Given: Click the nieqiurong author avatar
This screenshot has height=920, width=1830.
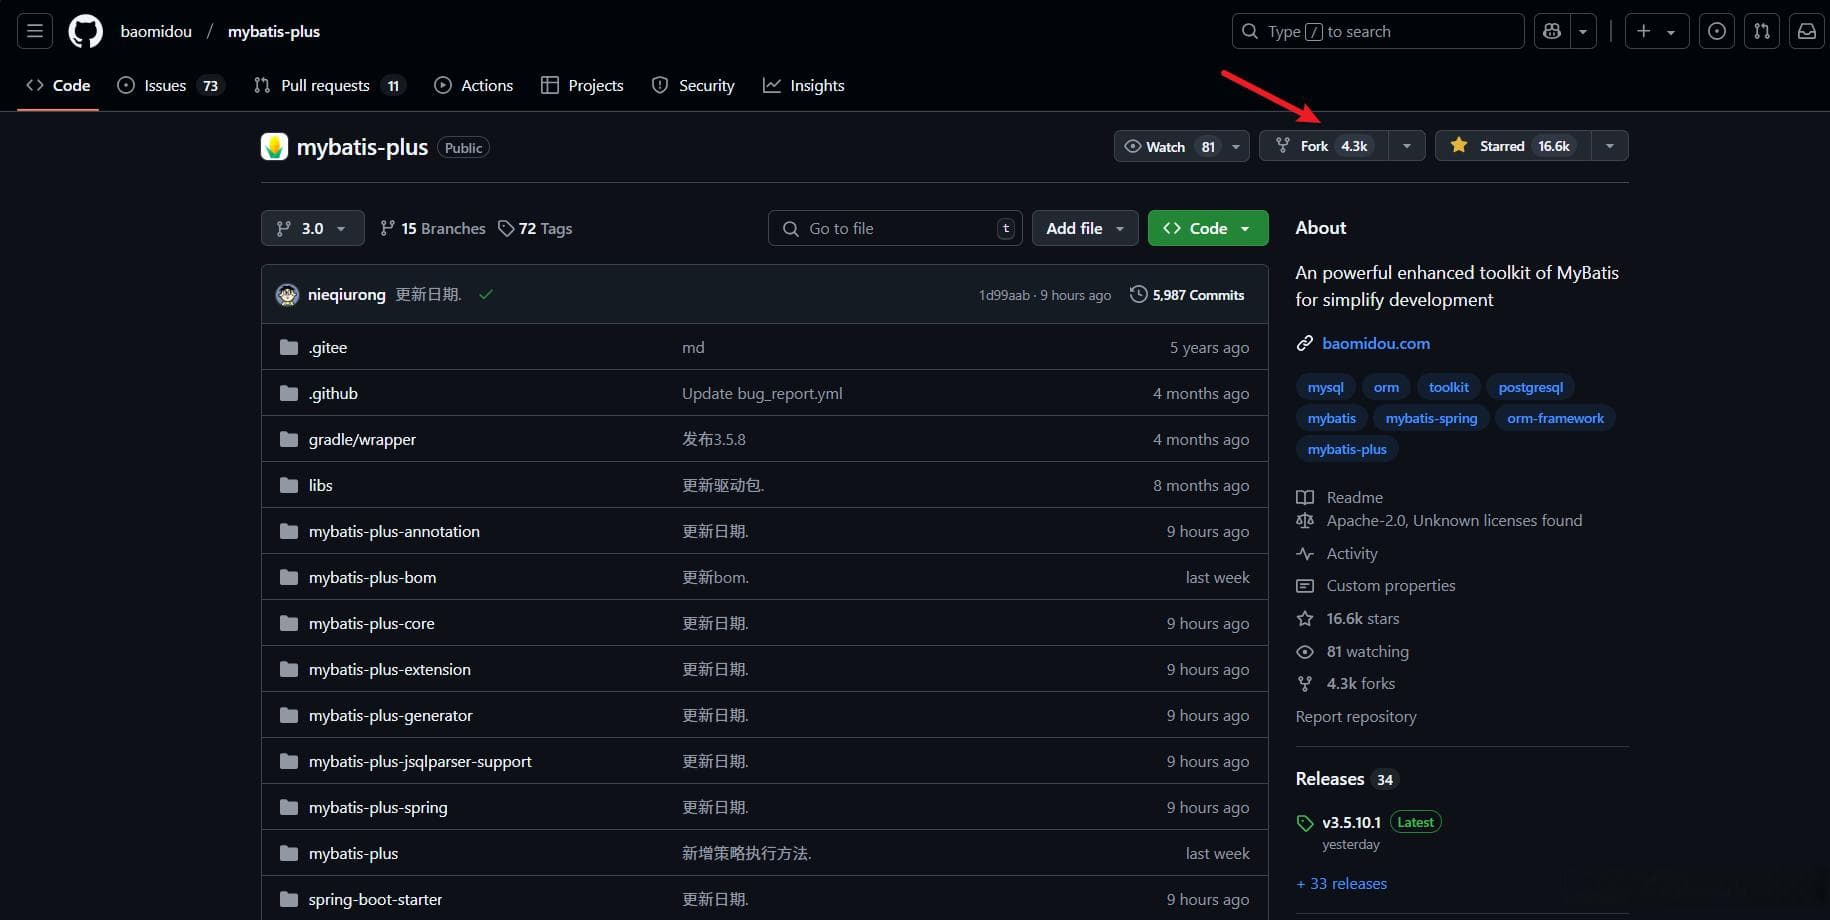Looking at the screenshot, I should (x=287, y=294).
